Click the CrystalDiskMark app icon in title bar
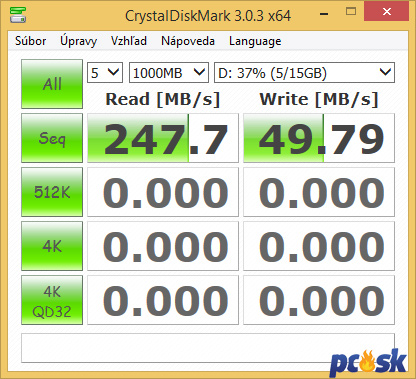Viewport: 416px width, 379px height. point(17,14)
